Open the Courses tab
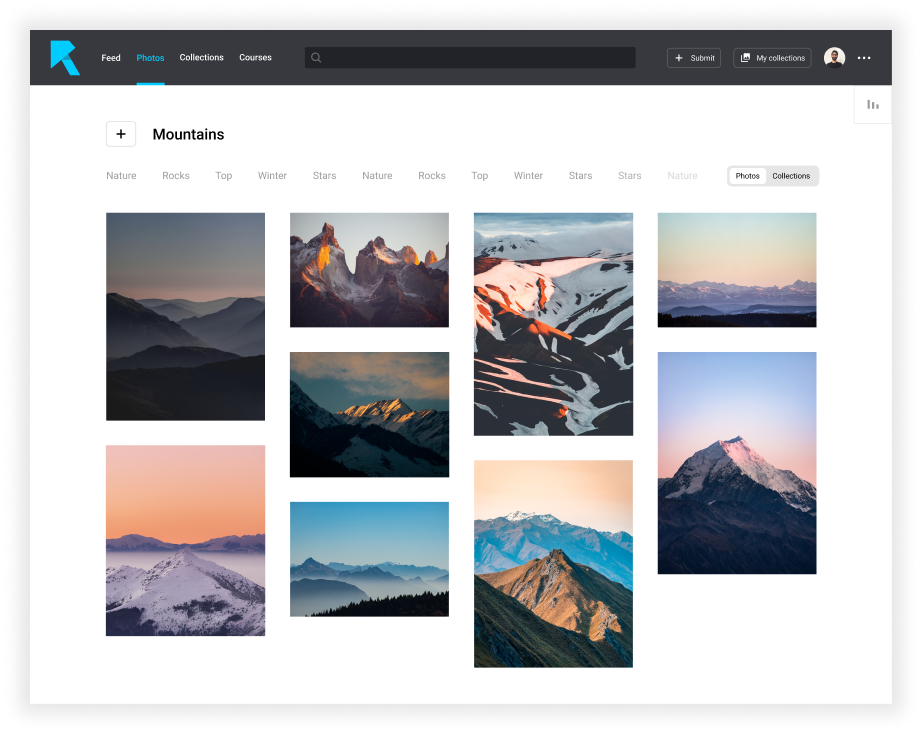Image resolution: width=922 pixels, height=734 pixels. click(x=255, y=58)
